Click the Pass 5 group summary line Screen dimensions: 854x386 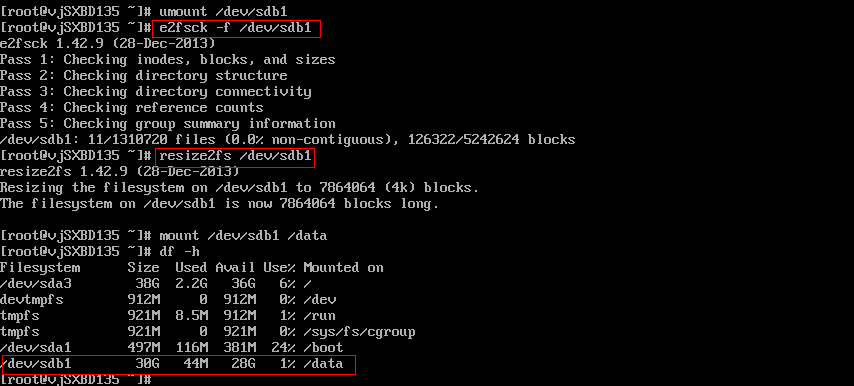click(168, 124)
